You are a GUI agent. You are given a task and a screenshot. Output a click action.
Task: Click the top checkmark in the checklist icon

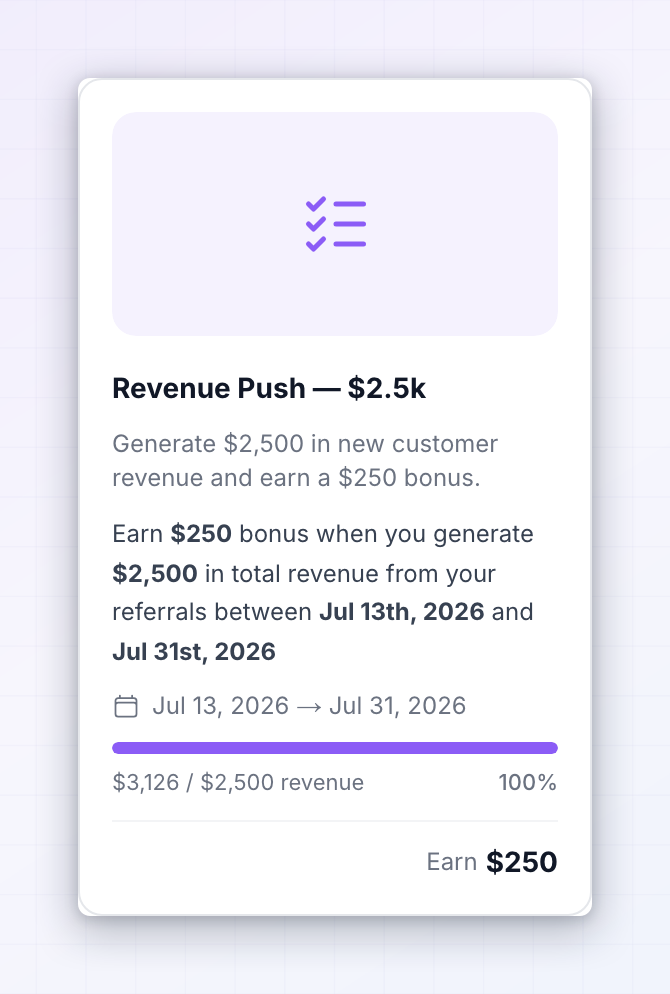tap(316, 203)
